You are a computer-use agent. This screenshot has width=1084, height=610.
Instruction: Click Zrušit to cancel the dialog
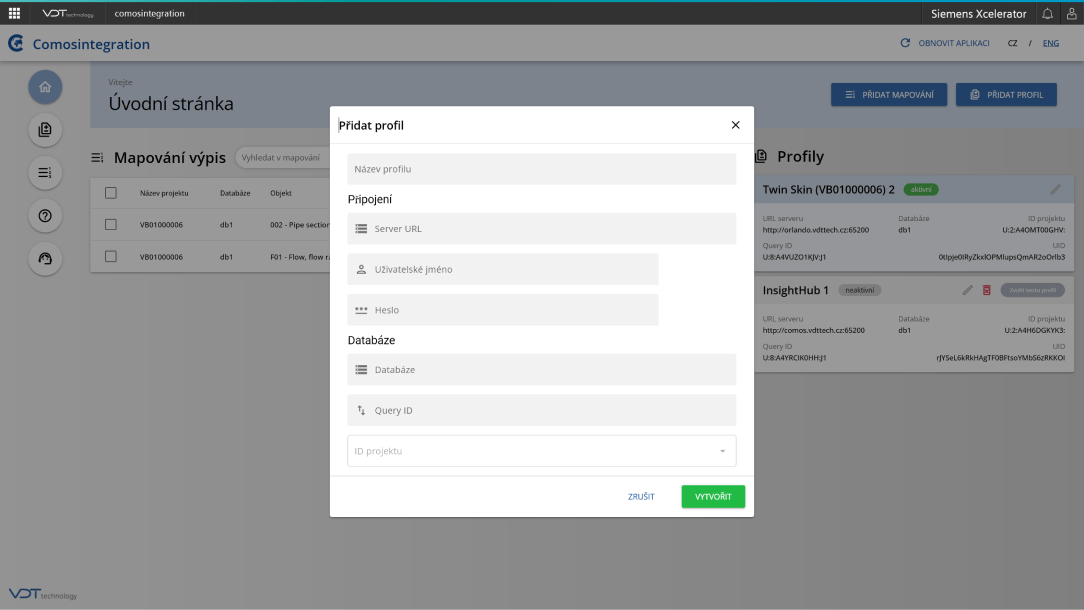pyautogui.click(x=641, y=497)
